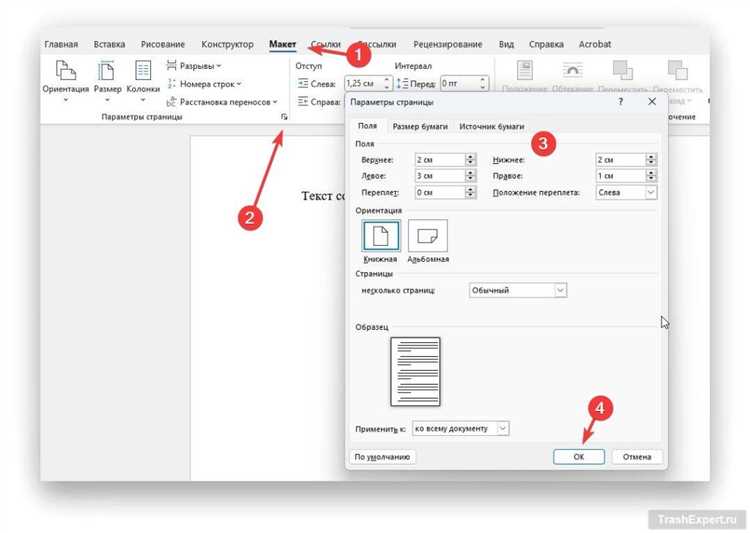The width and height of the screenshot is (750, 533).
Task: Click the Левое margin field
Action: 440,176
